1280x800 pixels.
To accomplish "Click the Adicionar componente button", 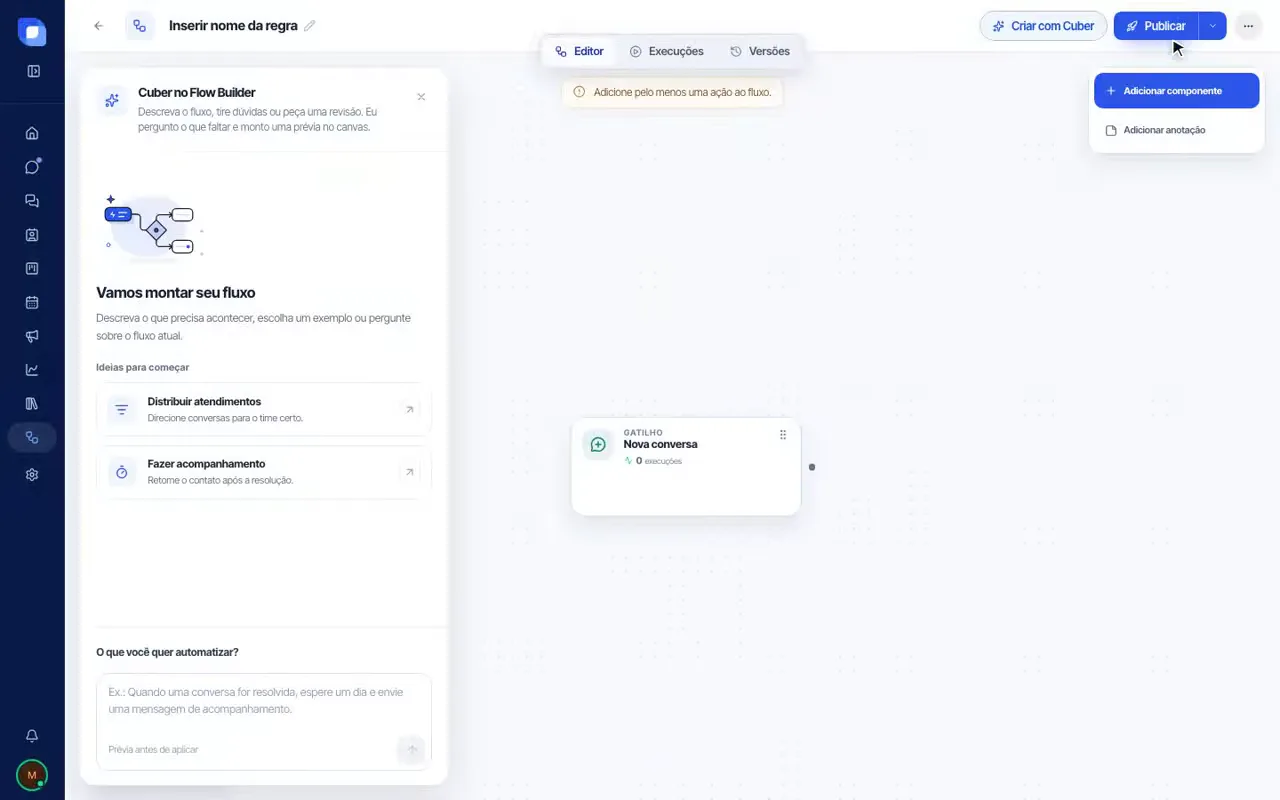I will [1176, 91].
